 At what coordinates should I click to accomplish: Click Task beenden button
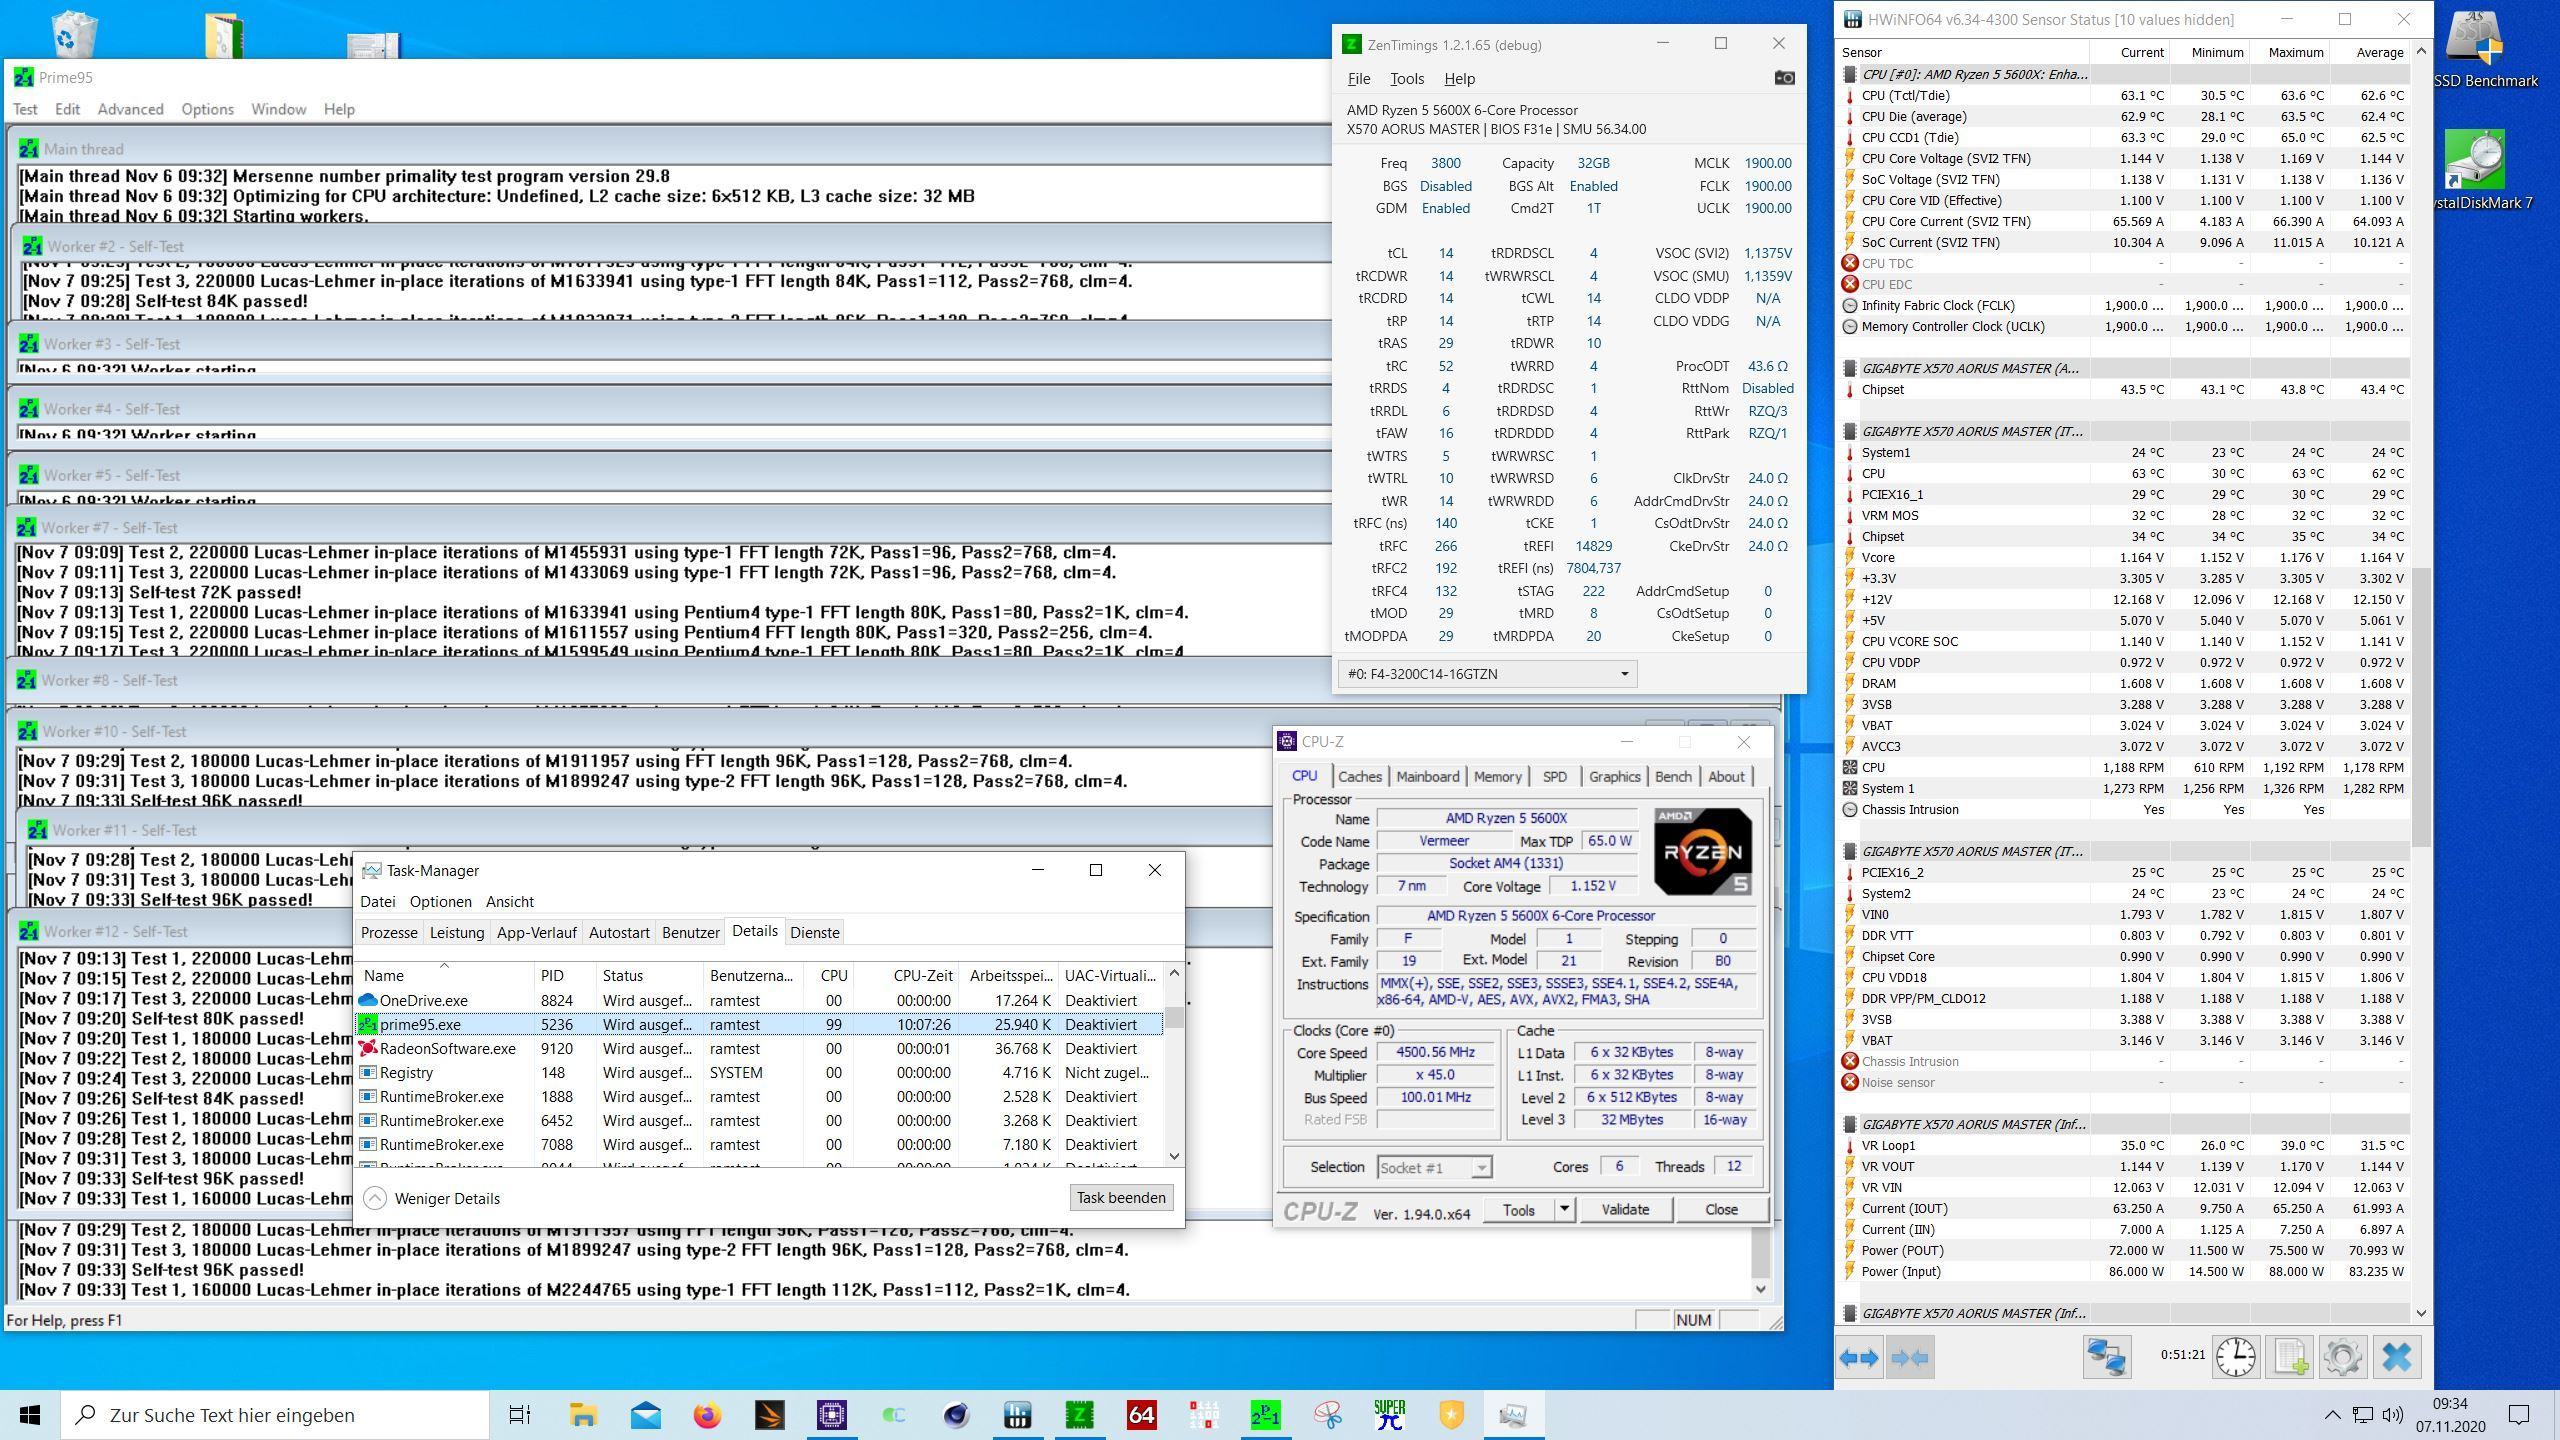1120,1198
